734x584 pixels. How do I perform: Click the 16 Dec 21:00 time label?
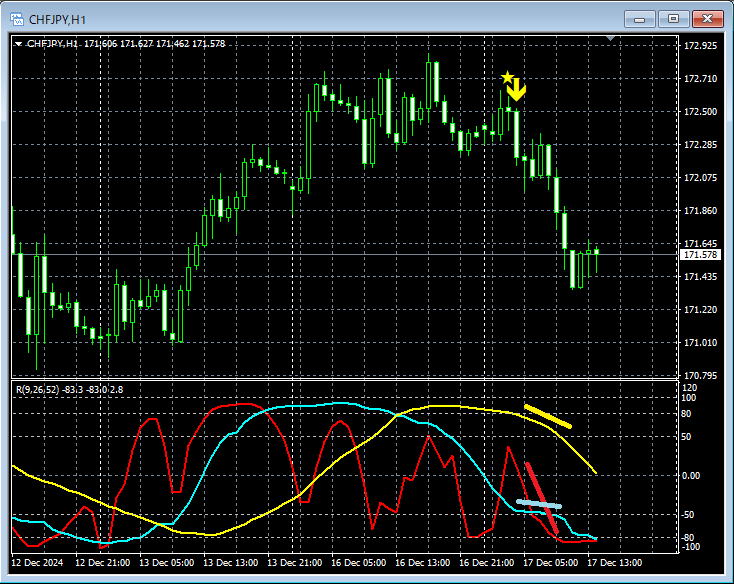[486, 562]
